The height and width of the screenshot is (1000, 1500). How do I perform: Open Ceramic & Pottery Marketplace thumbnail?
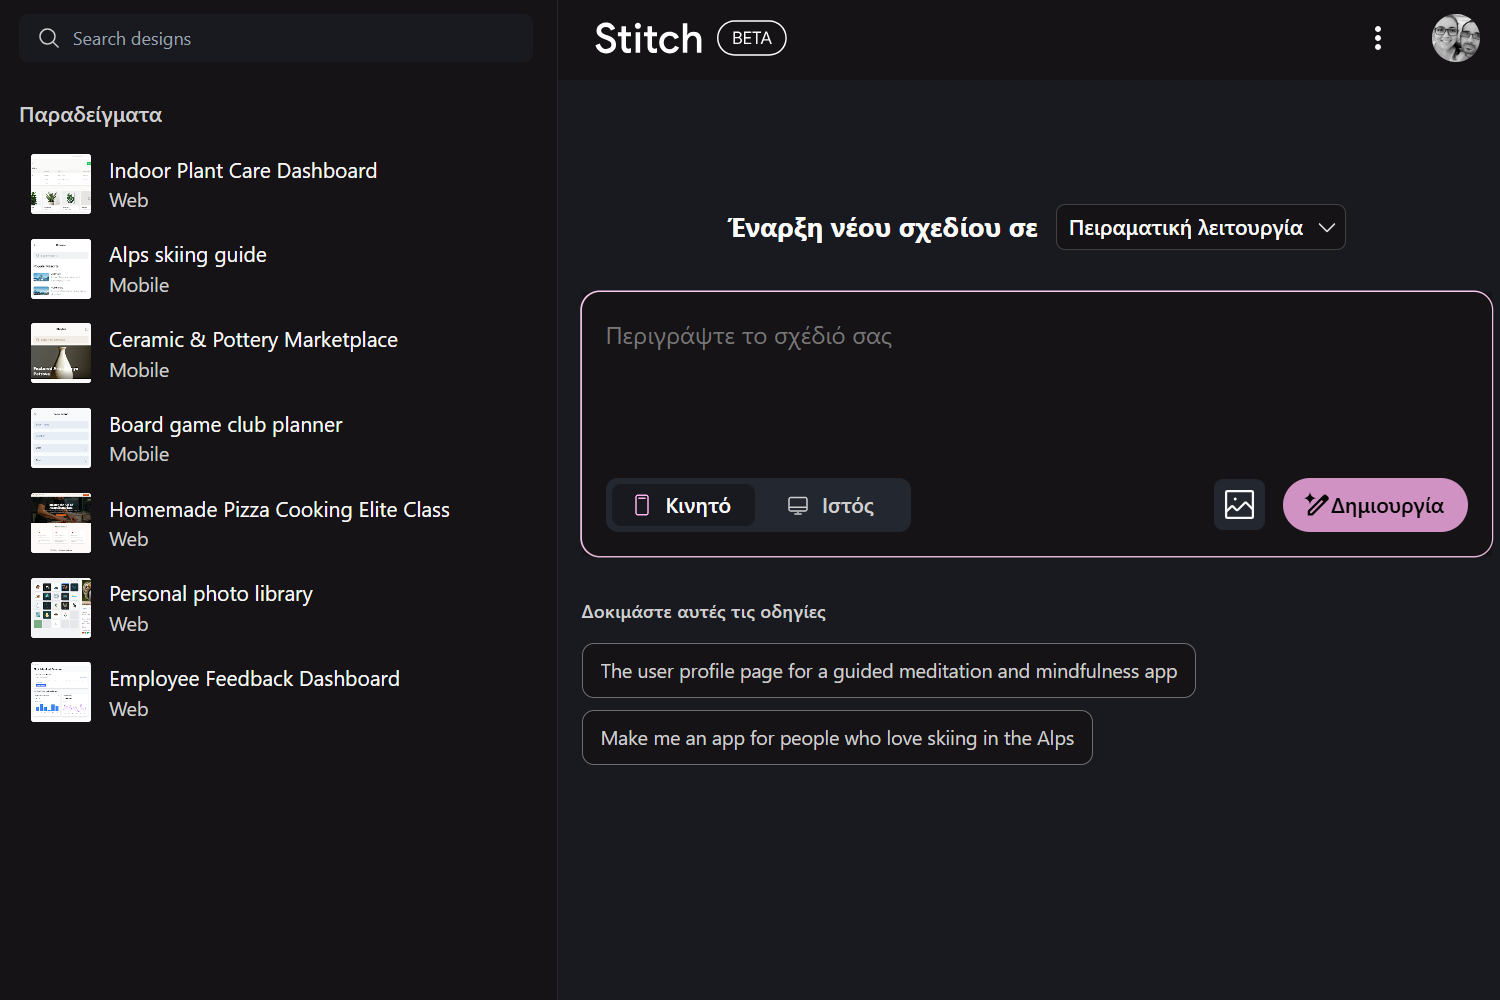coord(61,353)
